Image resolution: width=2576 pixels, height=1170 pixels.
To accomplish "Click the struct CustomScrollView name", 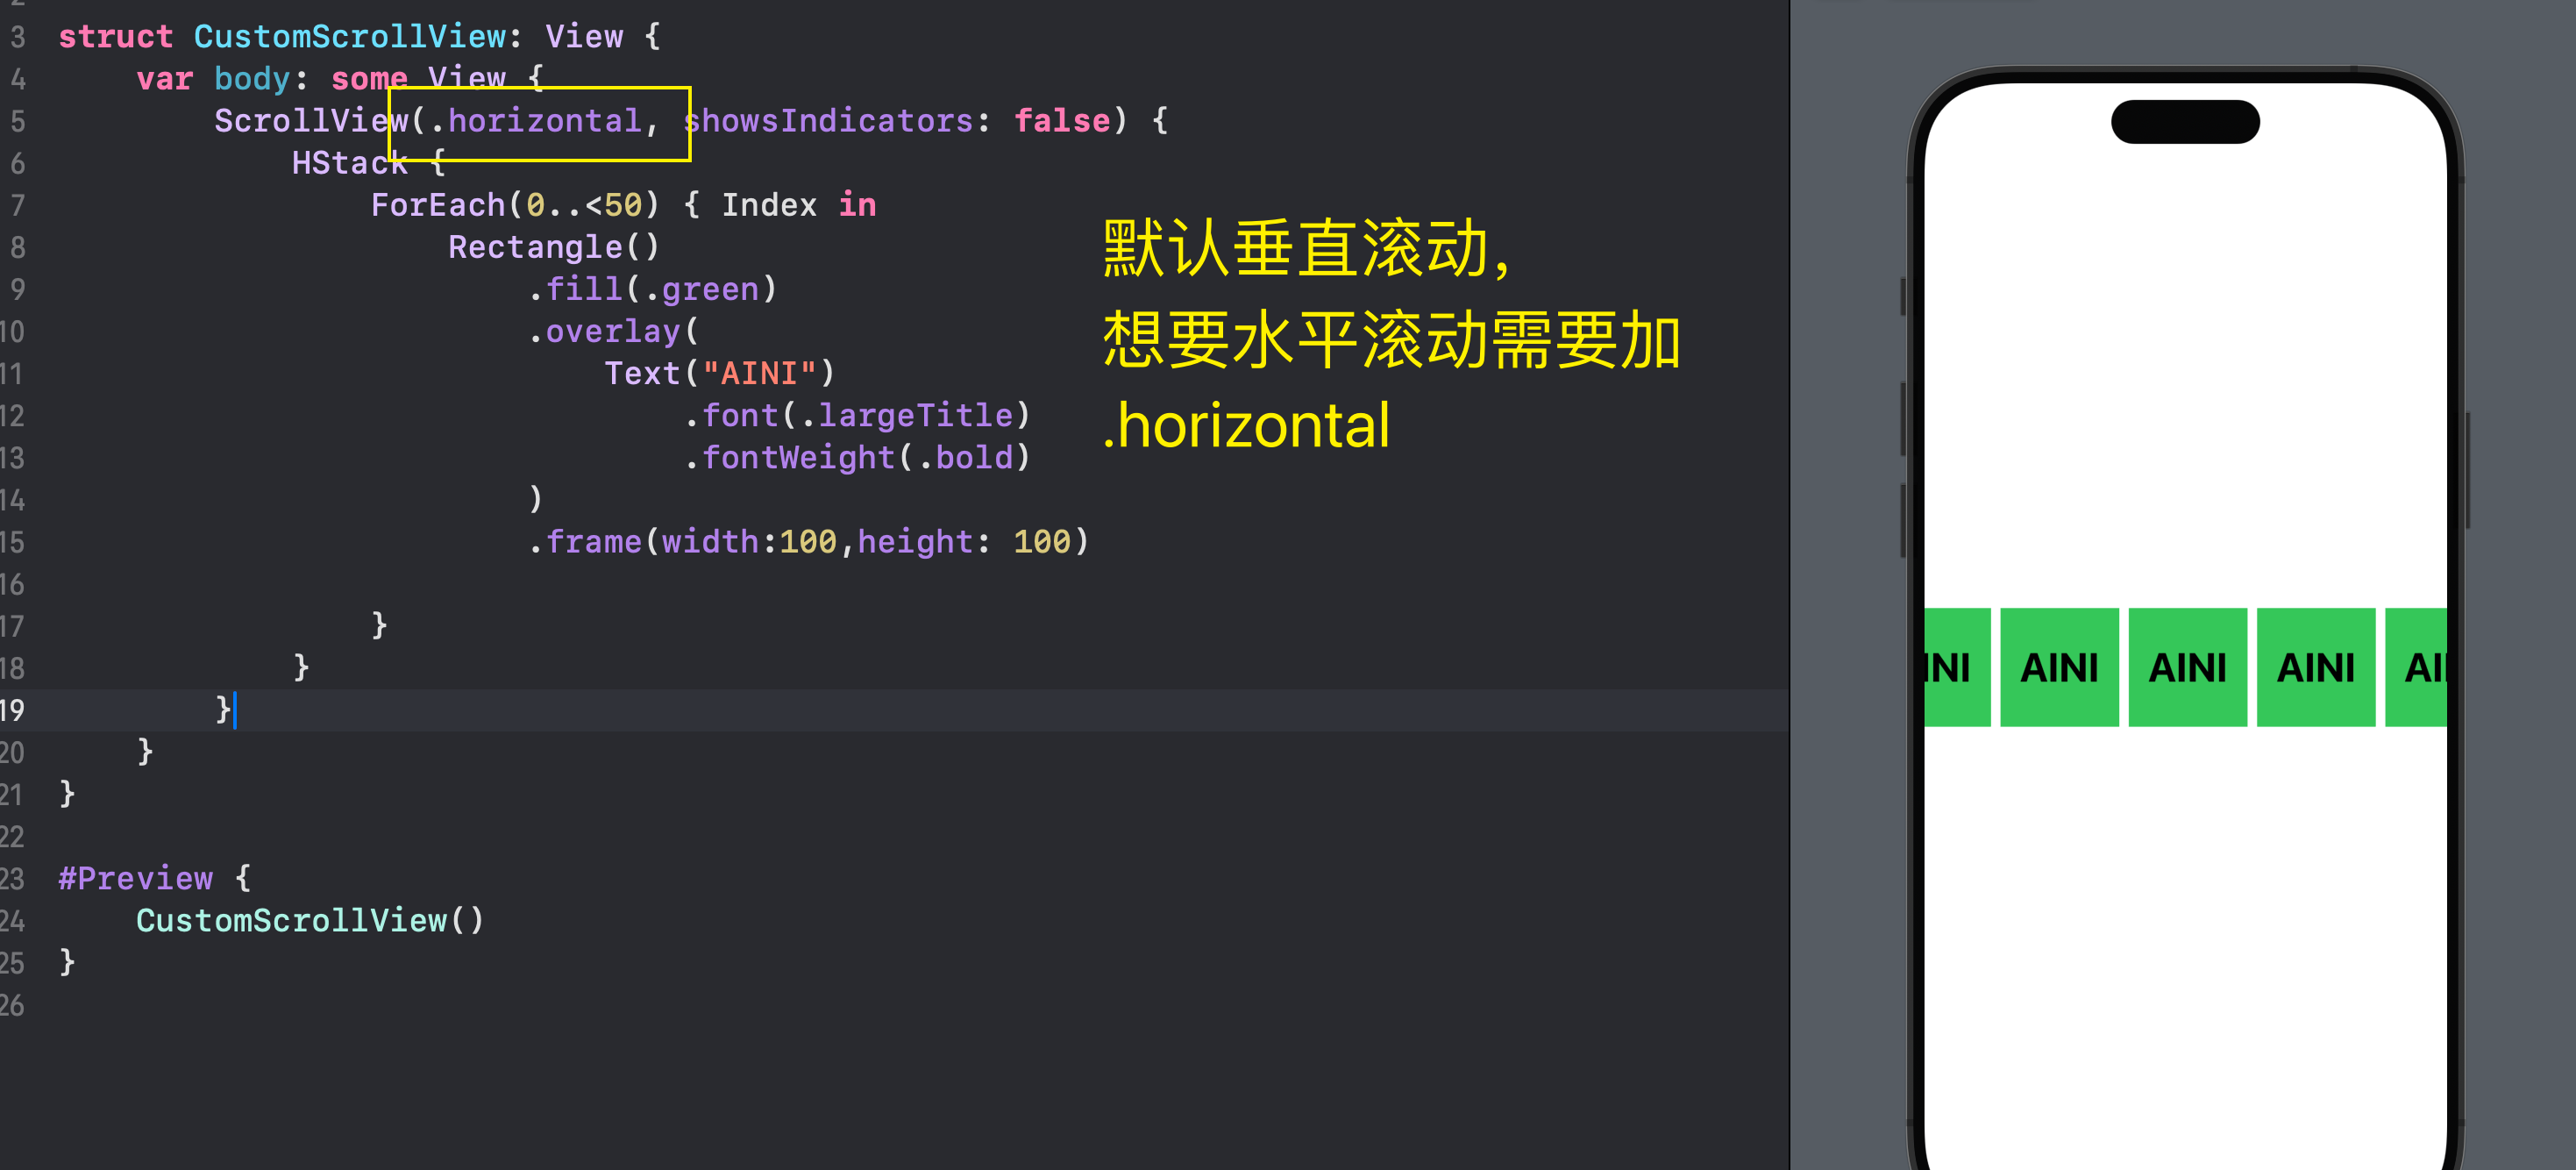I will tap(350, 37).
